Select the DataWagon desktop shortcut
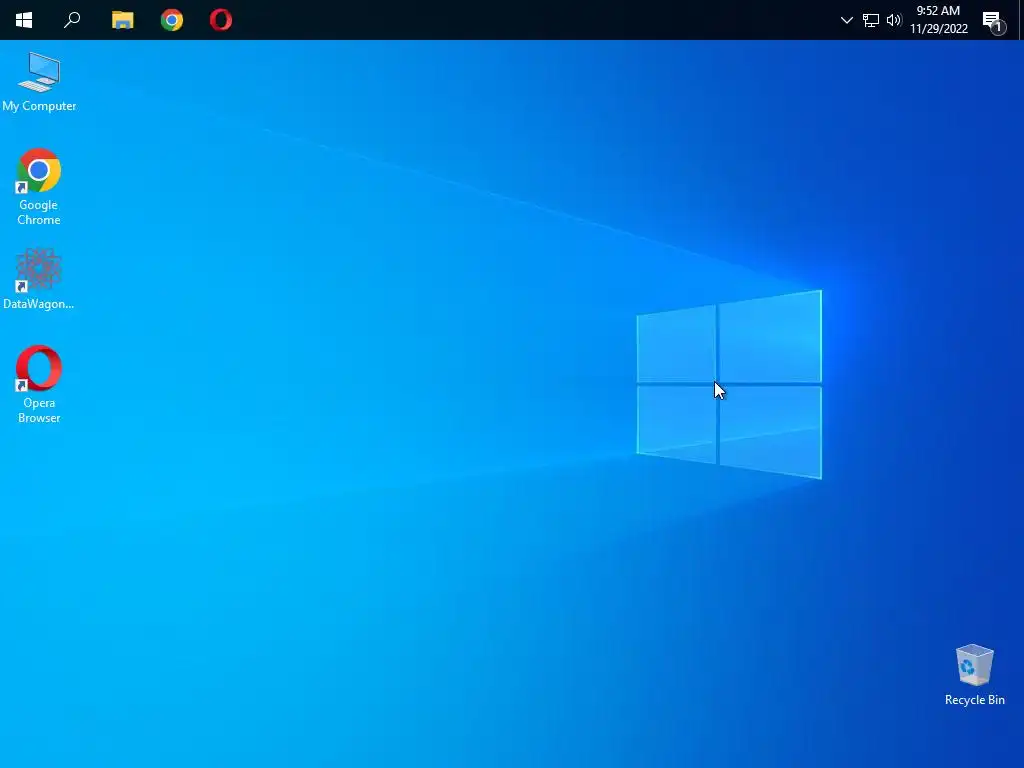 [39, 279]
